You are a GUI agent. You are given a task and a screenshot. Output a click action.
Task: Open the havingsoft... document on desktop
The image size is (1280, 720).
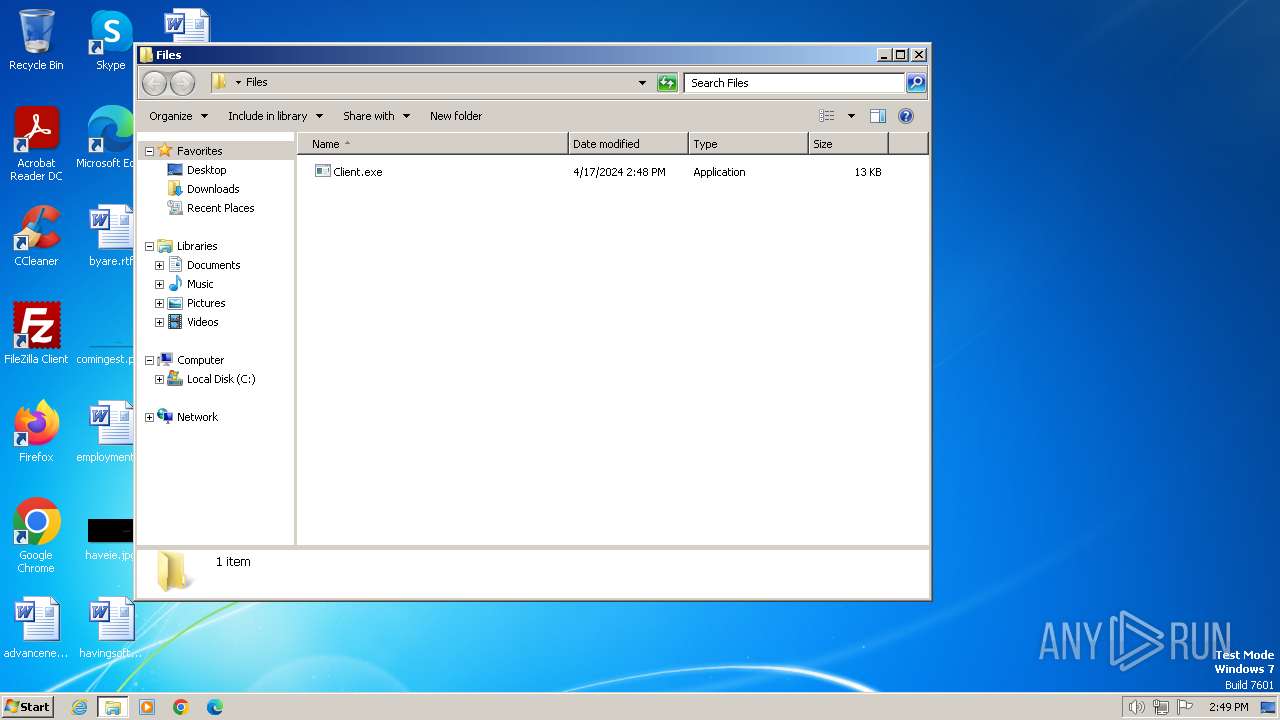pyautogui.click(x=110, y=628)
